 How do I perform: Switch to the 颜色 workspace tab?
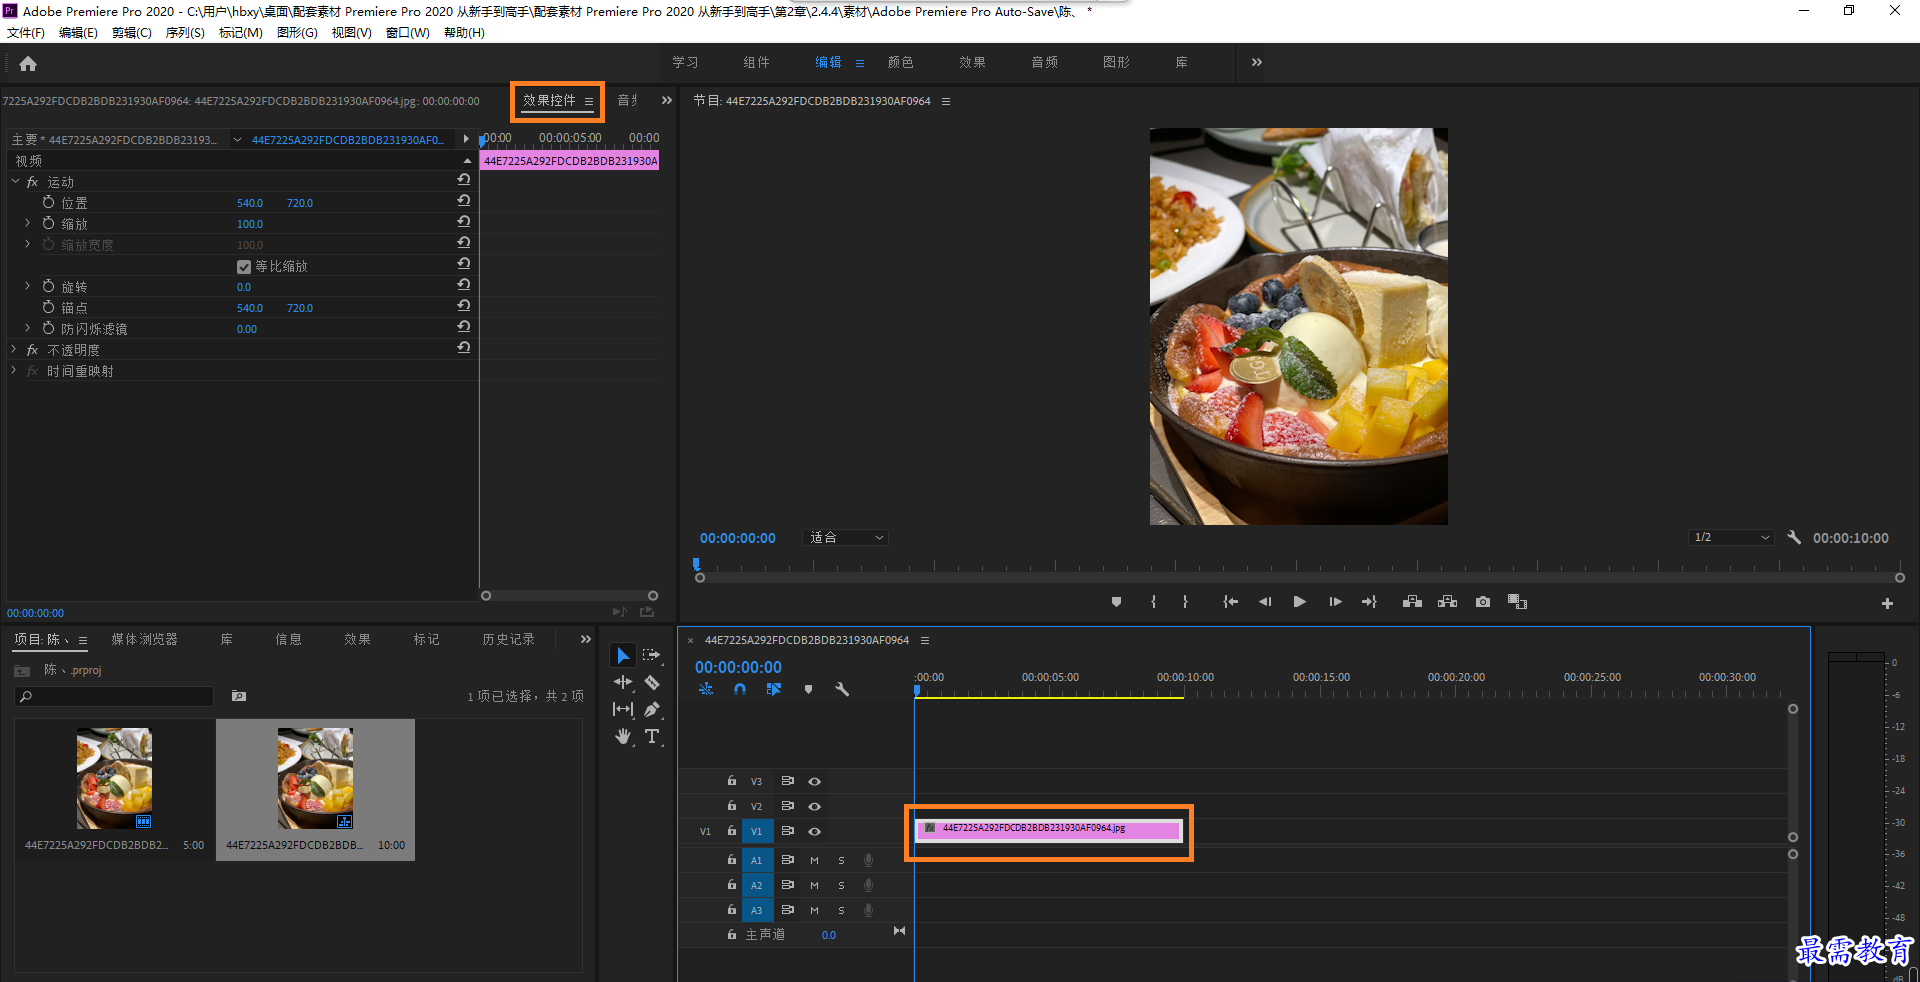pyautogui.click(x=901, y=62)
